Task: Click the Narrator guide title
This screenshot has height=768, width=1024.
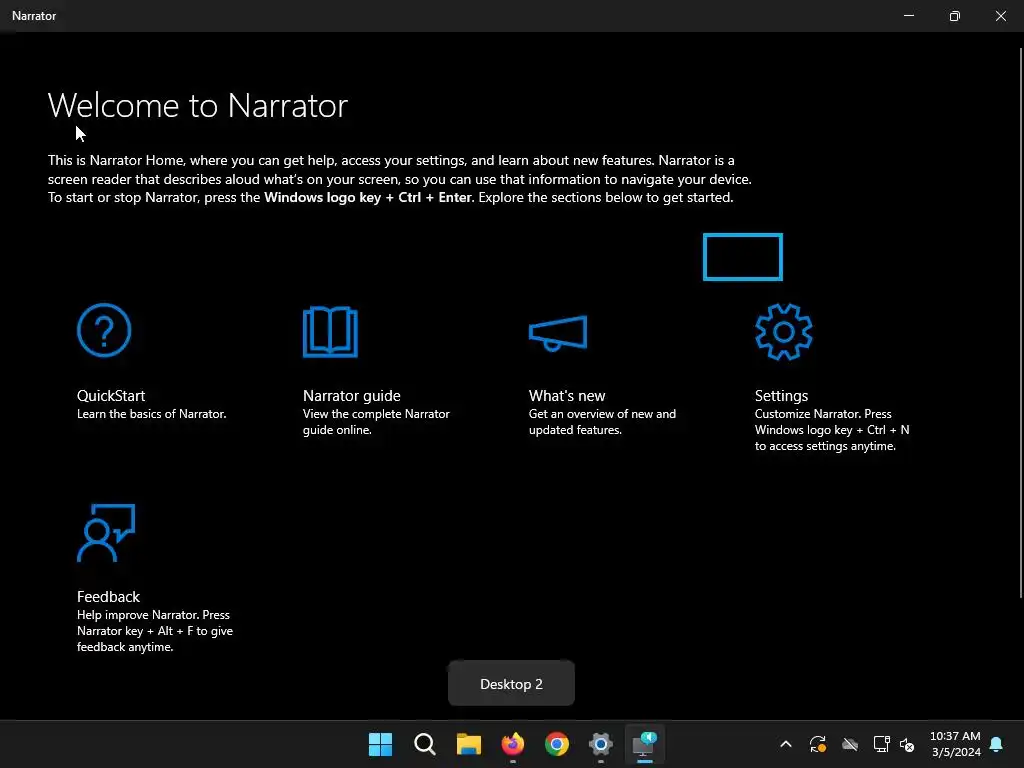Action: (x=351, y=396)
